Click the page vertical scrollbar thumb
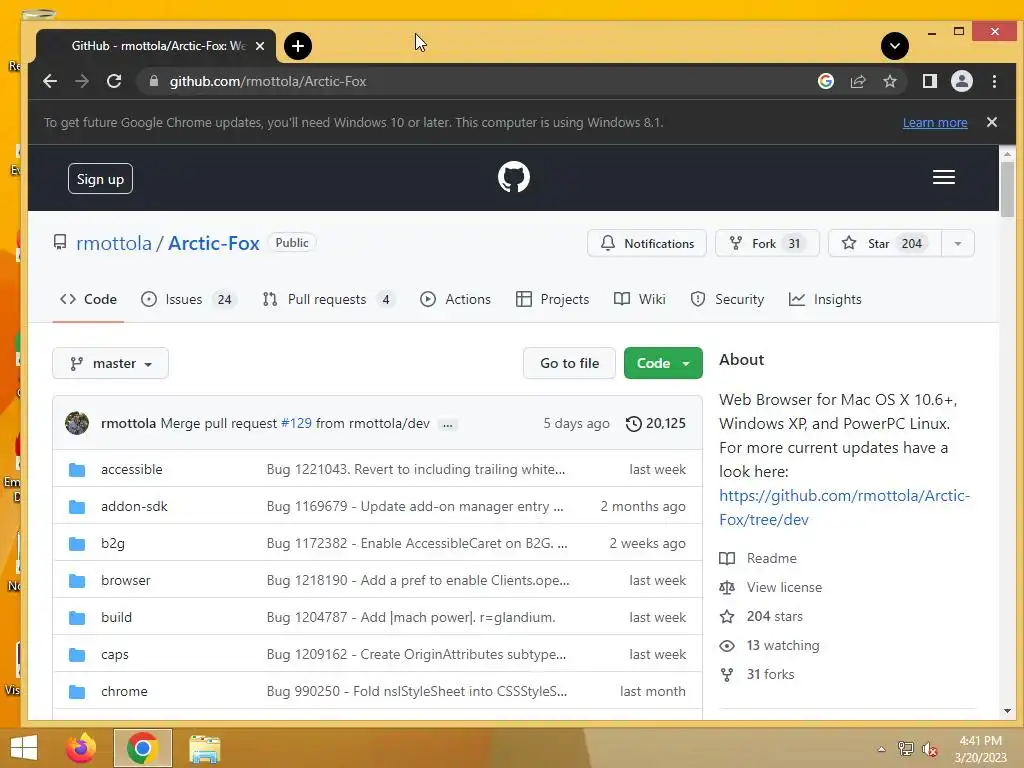This screenshot has height=768, width=1024. pyautogui.click(x=1007, y=189)
